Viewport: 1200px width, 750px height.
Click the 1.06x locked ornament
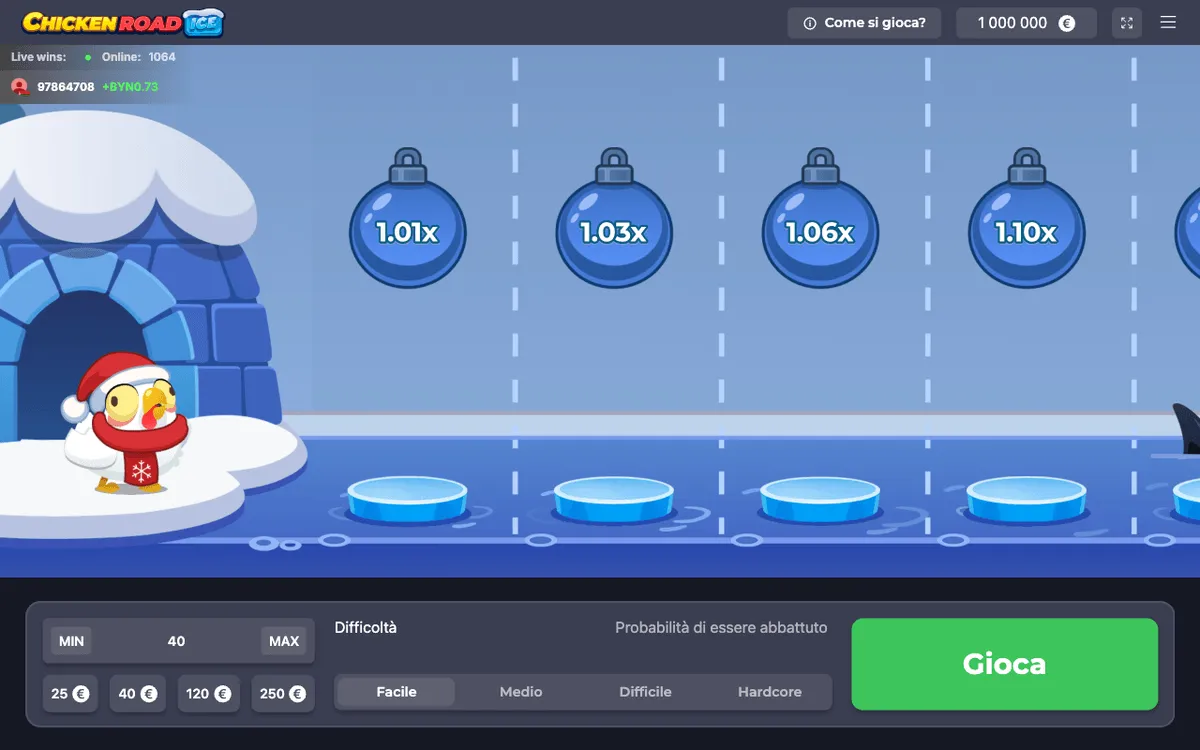(820, 219)
